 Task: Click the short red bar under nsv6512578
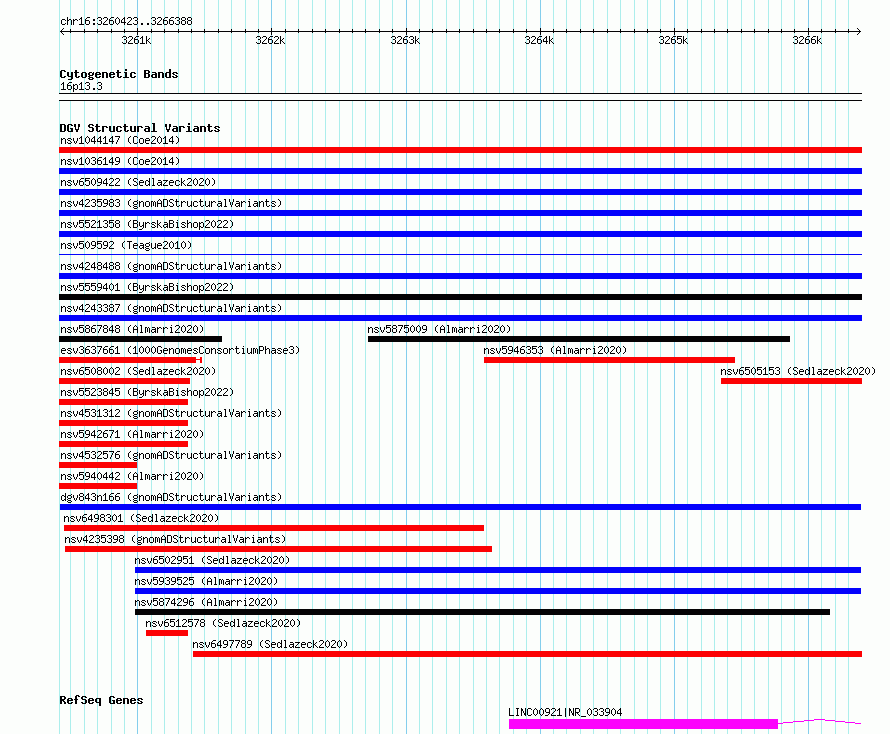pyautogui.click(x=167, y=633)
